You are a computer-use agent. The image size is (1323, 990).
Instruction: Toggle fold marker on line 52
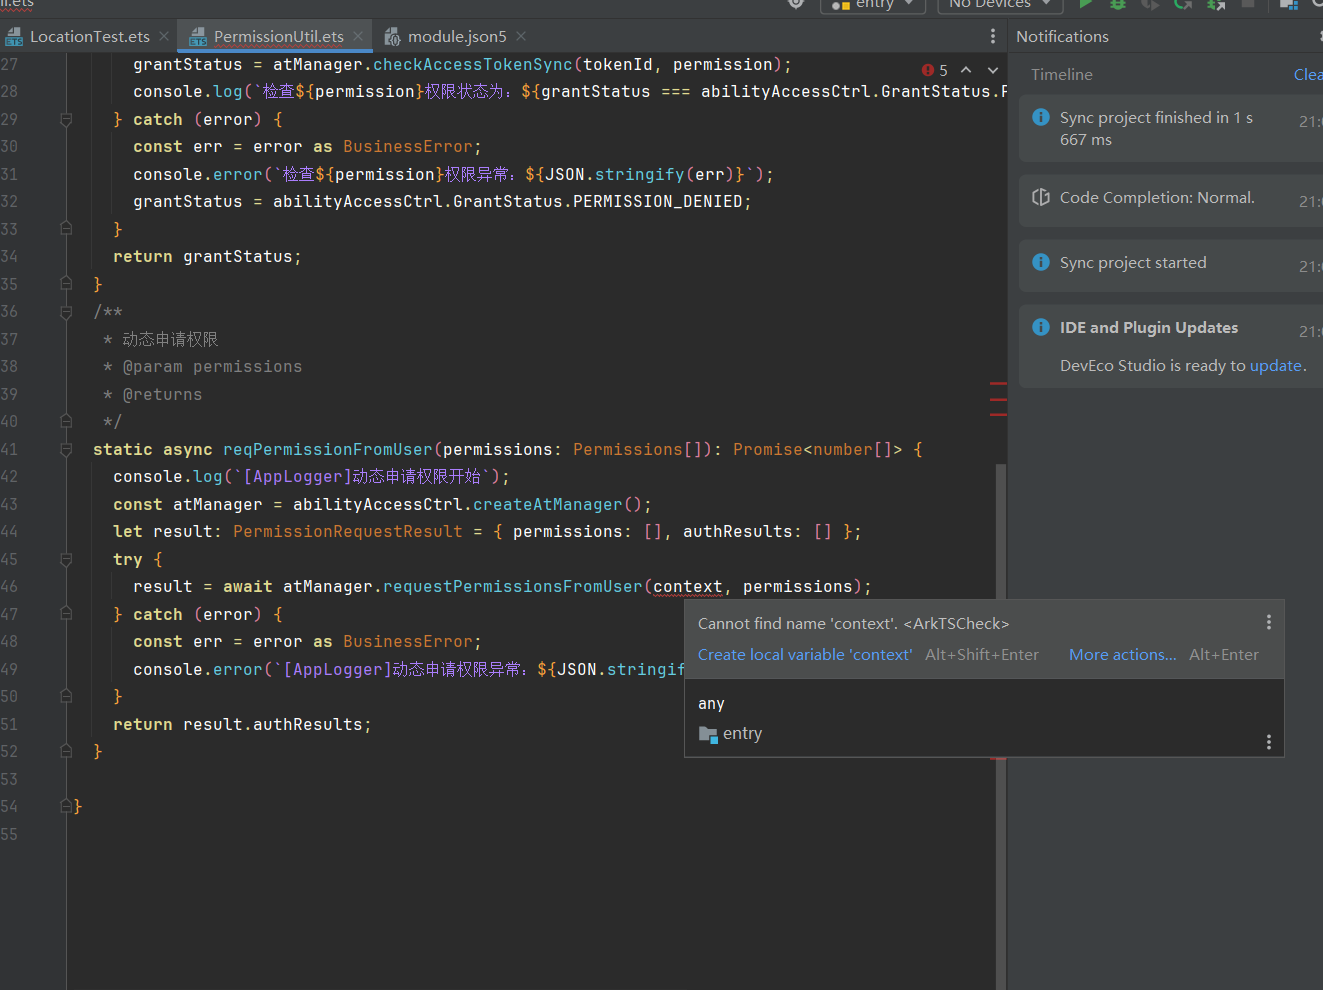(x=66, y=752)
